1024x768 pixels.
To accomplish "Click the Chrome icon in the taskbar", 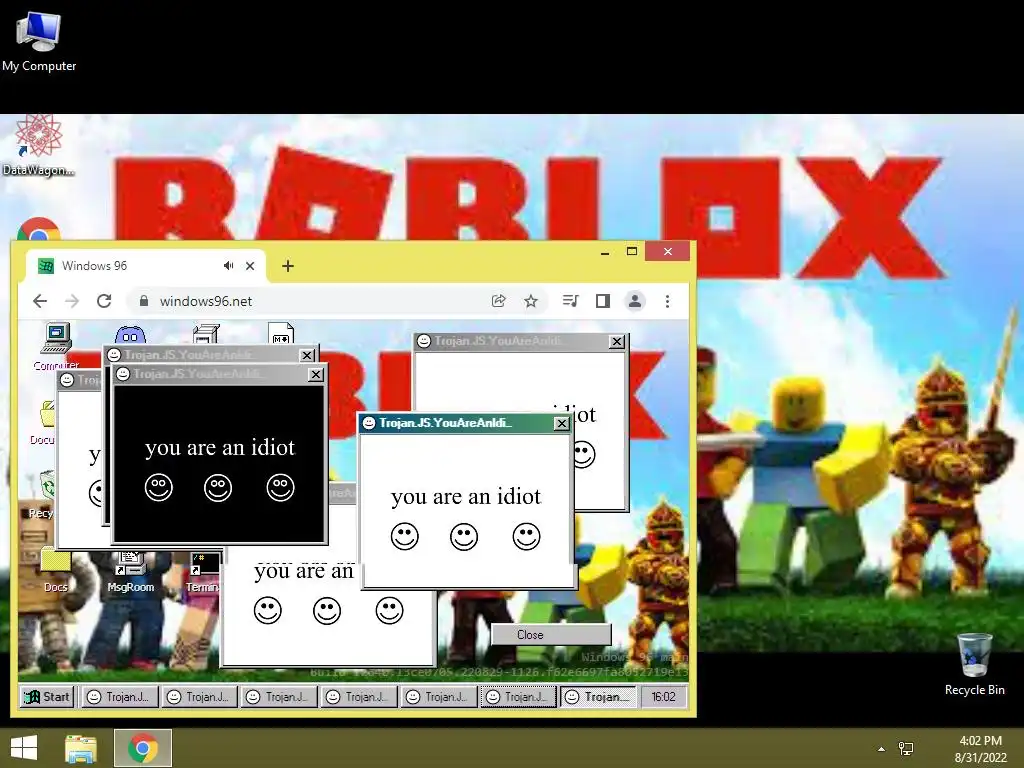I will [x=142, y=748].
